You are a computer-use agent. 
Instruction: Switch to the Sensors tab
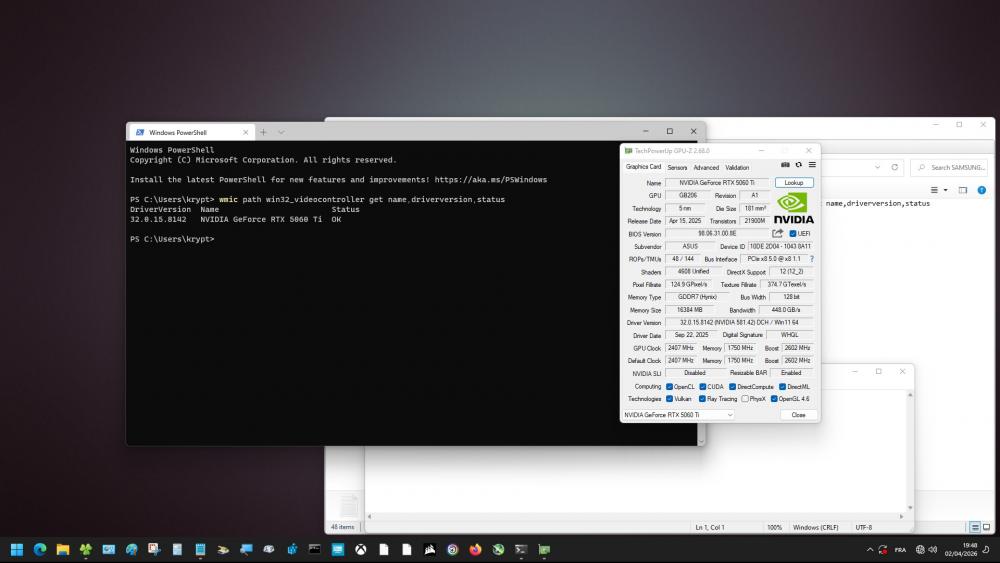677,167
